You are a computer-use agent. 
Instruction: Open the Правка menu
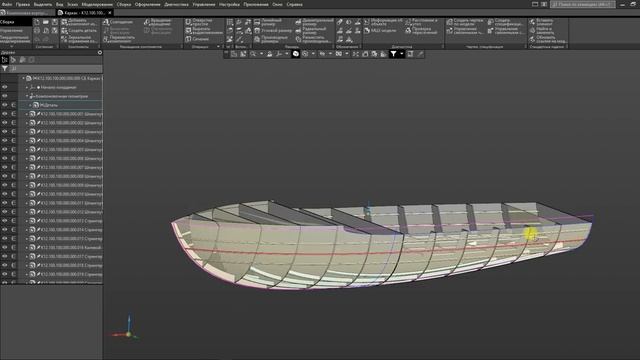click(x=22, y=4)
